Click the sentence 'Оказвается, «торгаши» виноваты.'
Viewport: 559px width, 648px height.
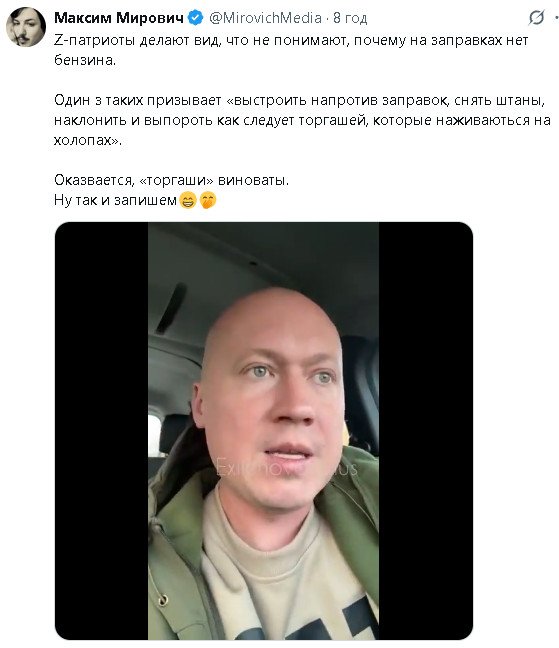tap(171, 180)
